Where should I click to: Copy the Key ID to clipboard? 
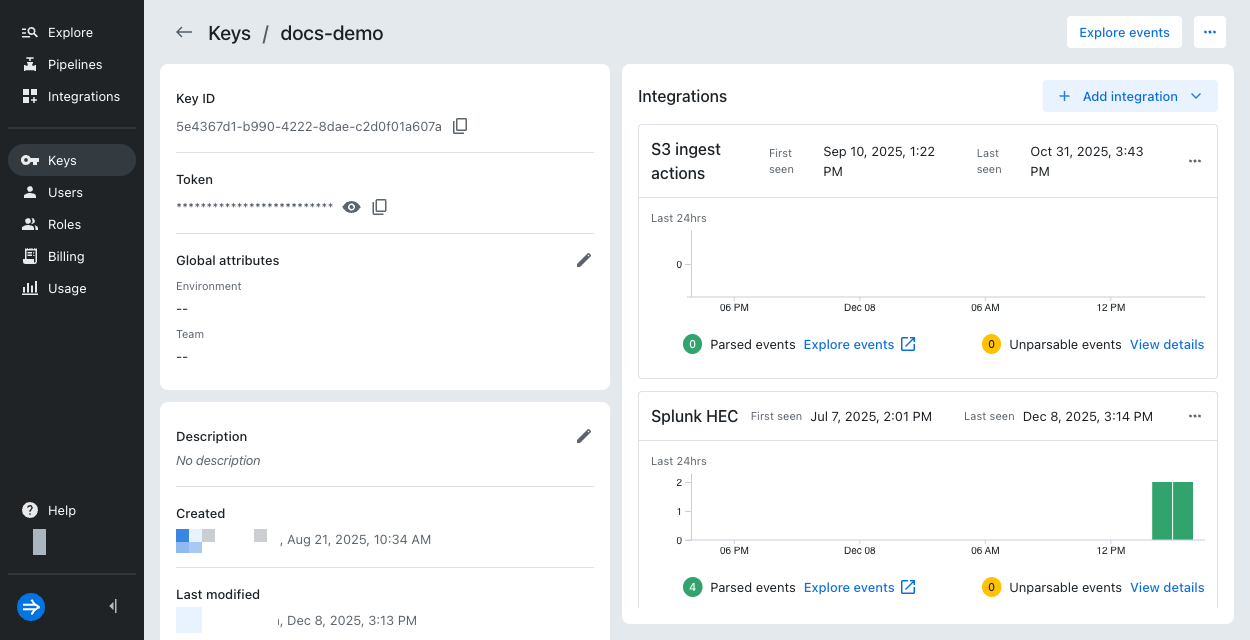pyautogui.click(x=460, y=126)
